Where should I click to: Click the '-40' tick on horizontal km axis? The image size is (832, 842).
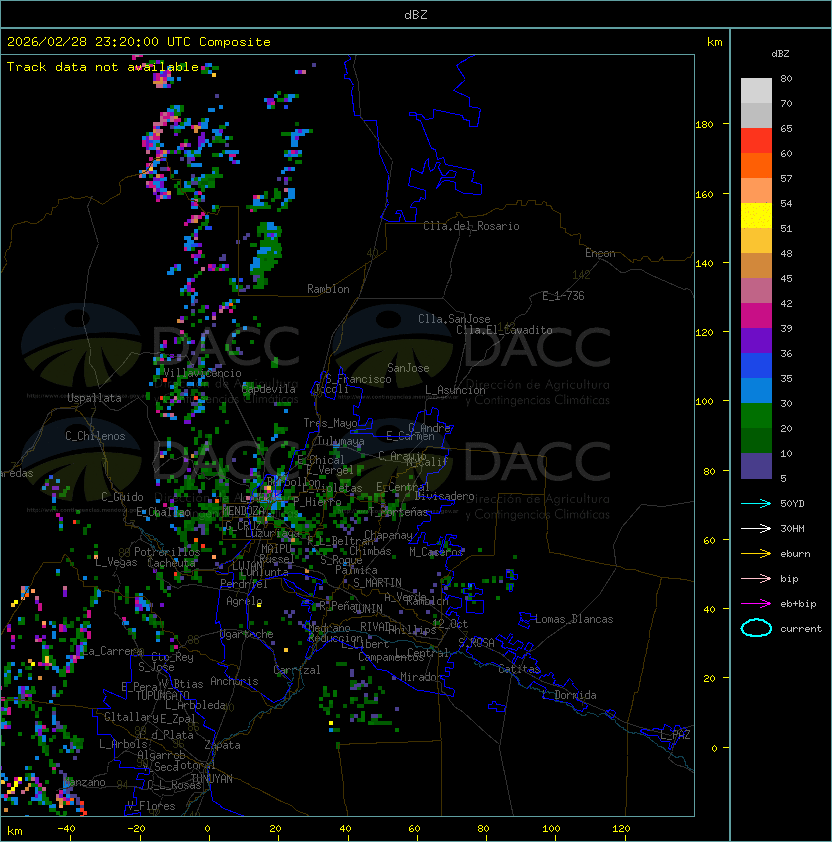[67, 829]
